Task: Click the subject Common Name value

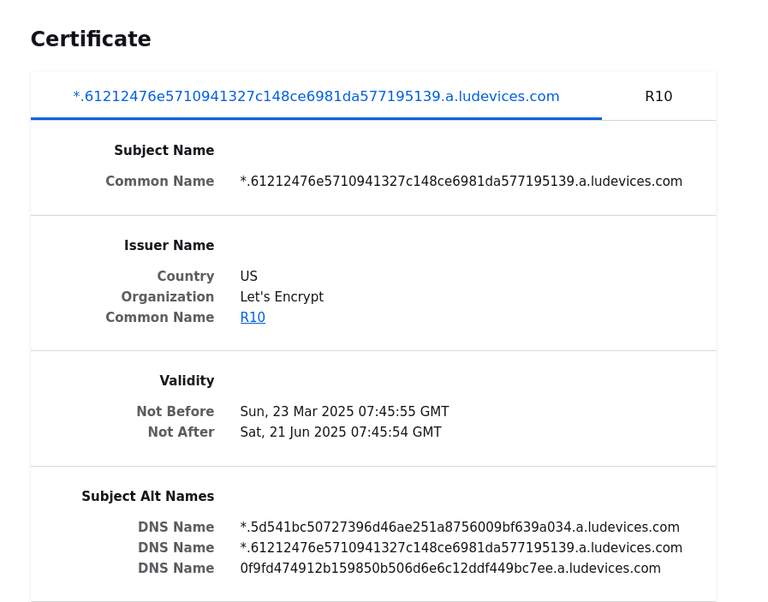Action: point(461,181)
